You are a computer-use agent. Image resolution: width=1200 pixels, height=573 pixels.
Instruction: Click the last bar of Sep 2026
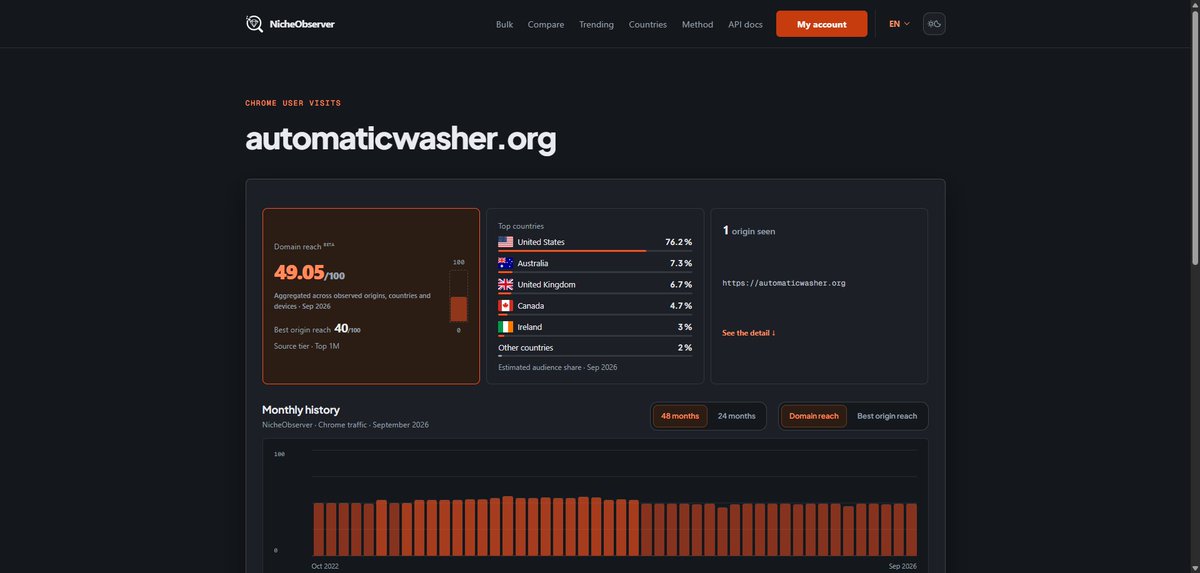[x=911, y=528]
